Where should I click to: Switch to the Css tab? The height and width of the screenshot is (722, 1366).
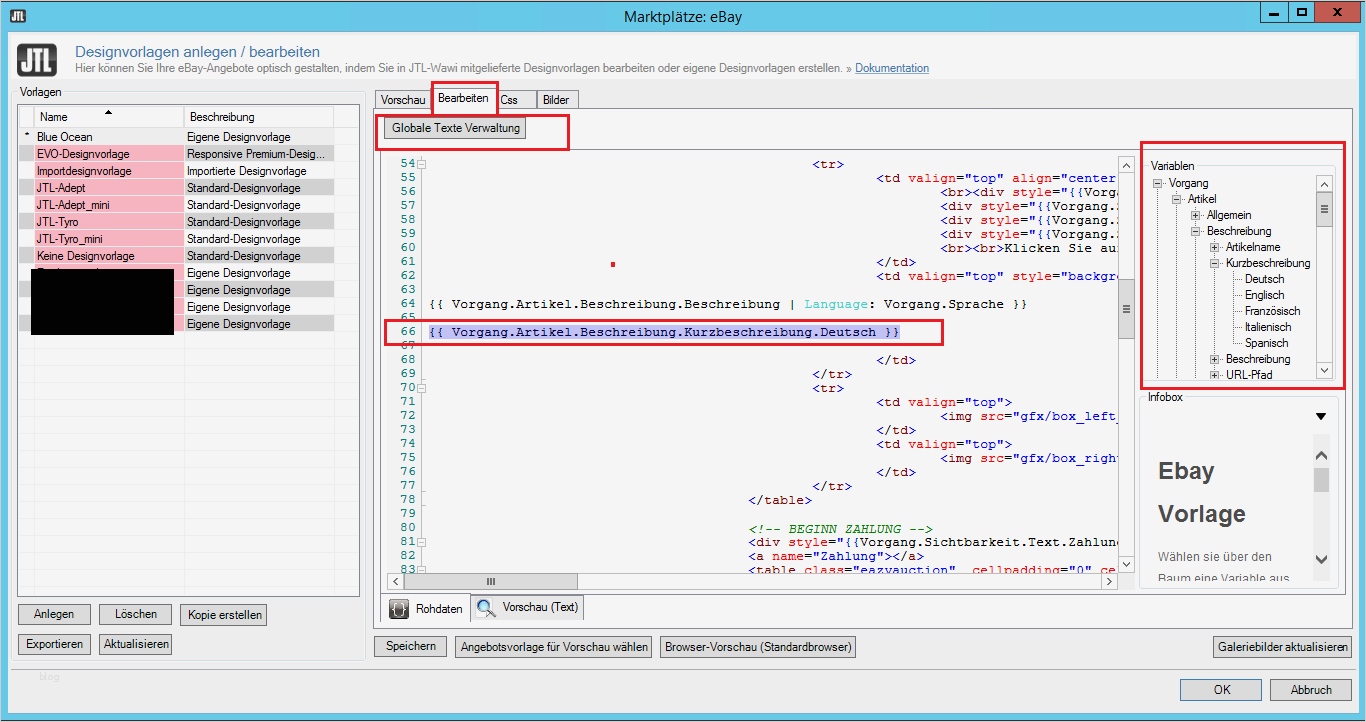coord(509,100)
